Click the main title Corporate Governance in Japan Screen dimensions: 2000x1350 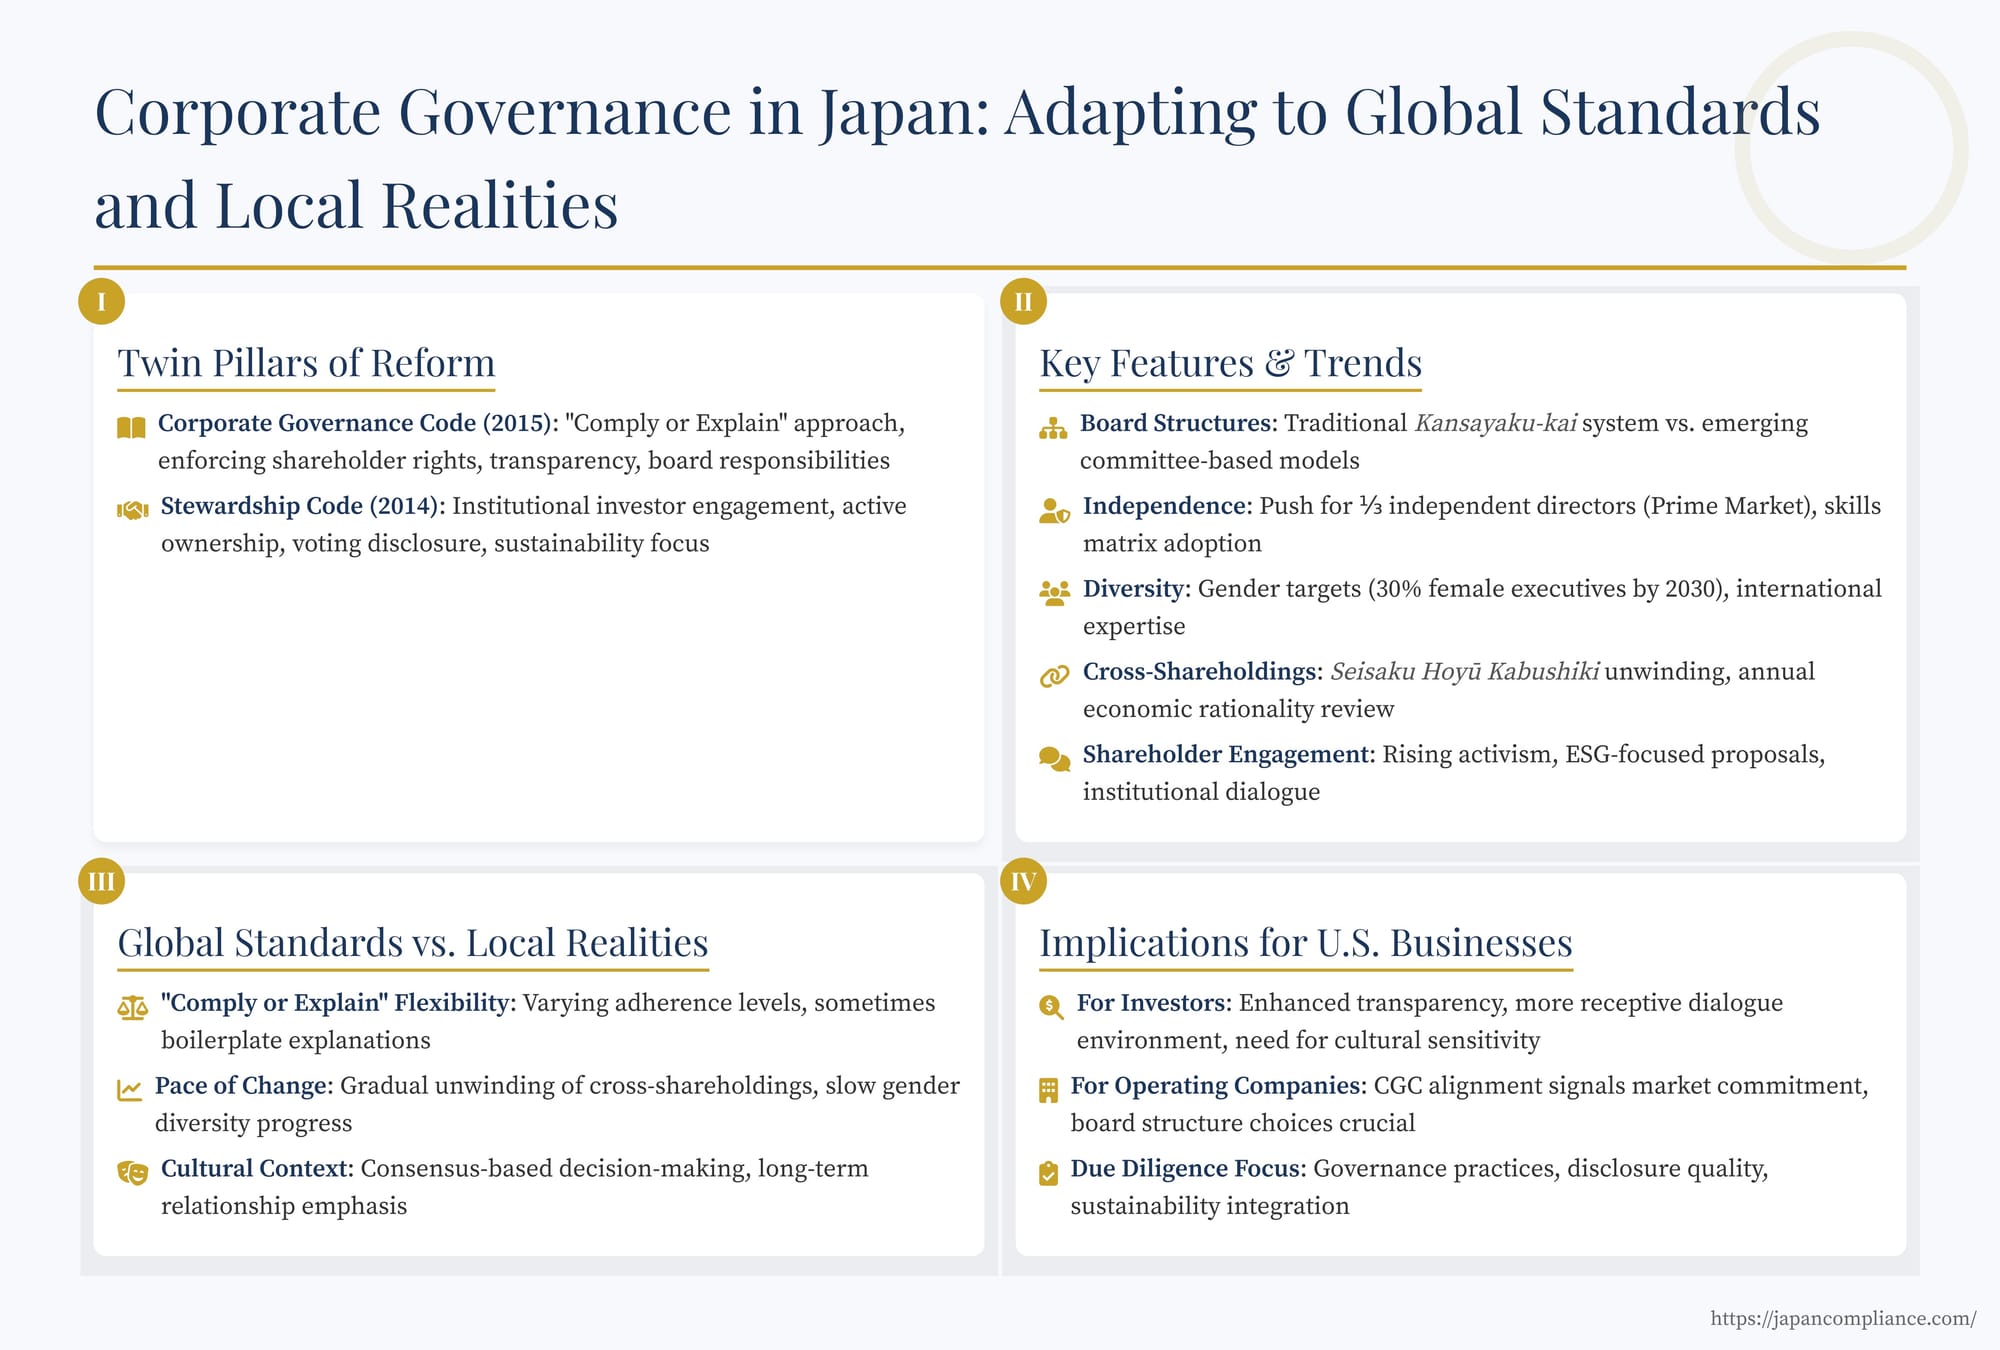[958, 158]
